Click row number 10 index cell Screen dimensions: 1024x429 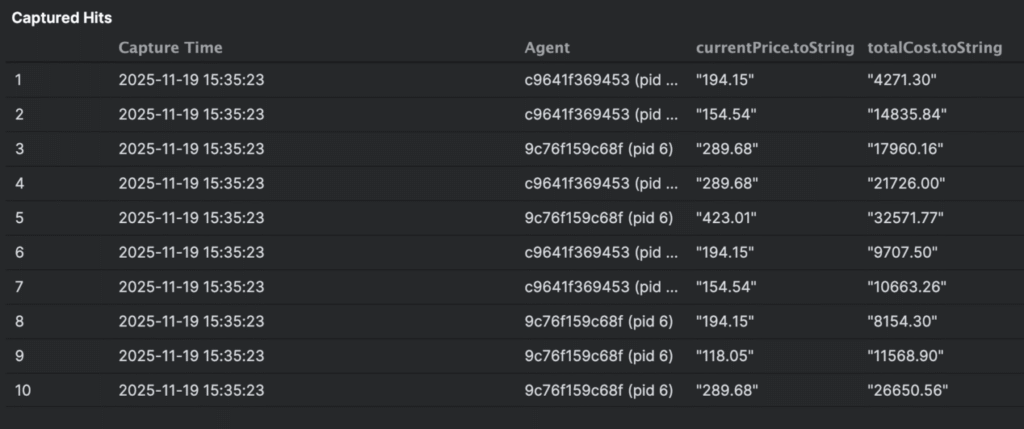click(x=23, y=390)
